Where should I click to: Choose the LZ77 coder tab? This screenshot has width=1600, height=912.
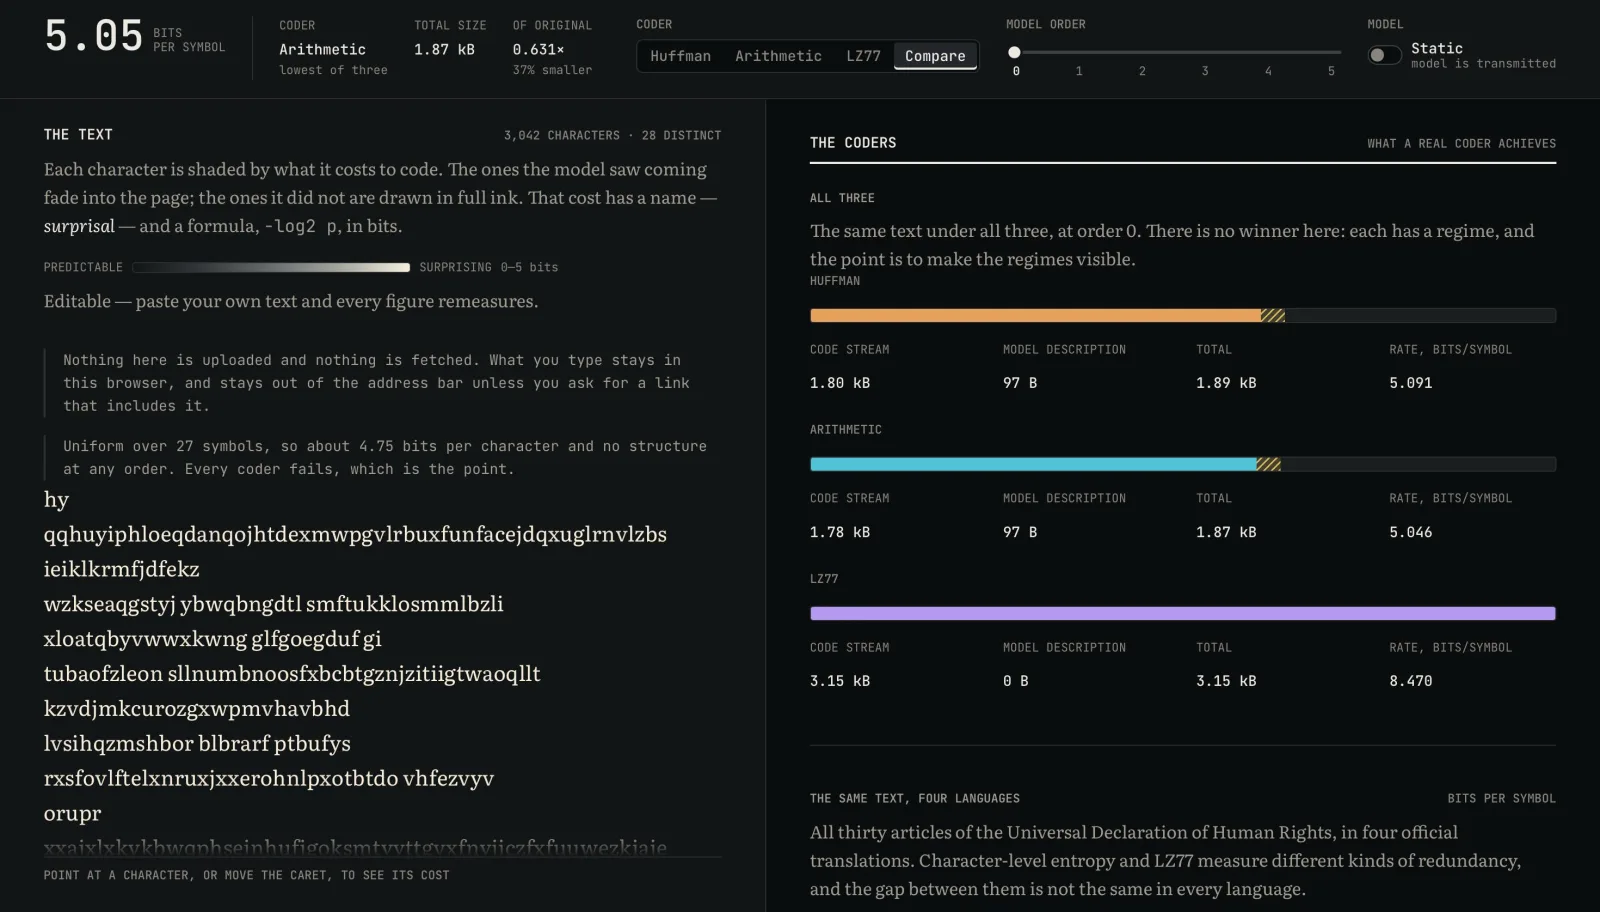coord(863,56)
